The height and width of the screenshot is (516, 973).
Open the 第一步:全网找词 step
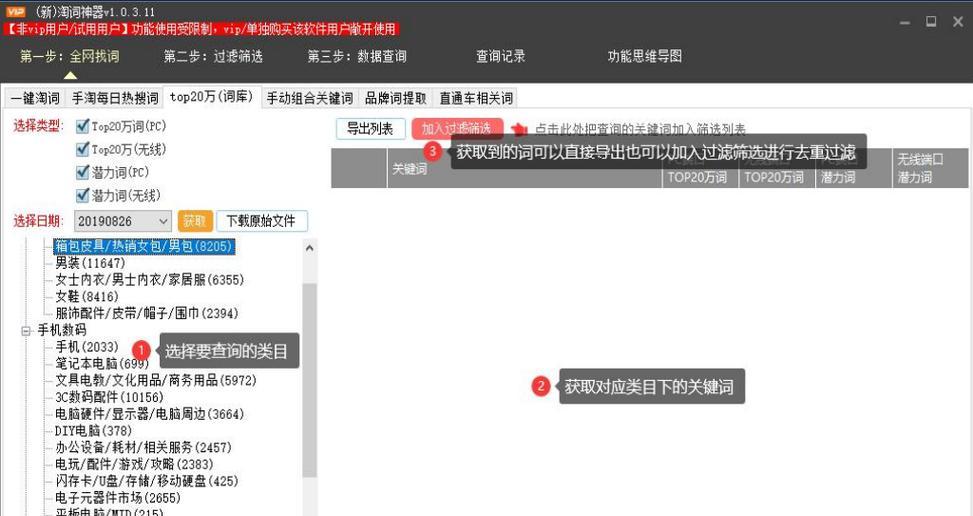[70, 56]
